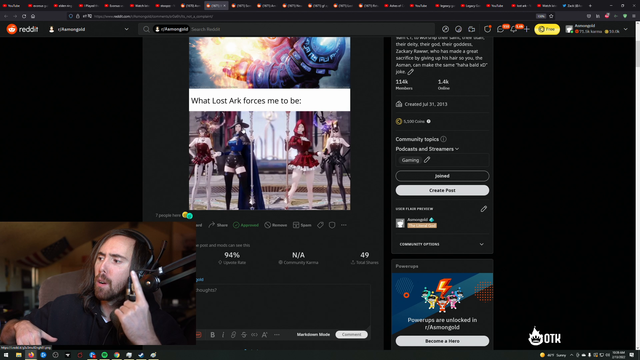Click the plus create post icon

coord(527,29)
